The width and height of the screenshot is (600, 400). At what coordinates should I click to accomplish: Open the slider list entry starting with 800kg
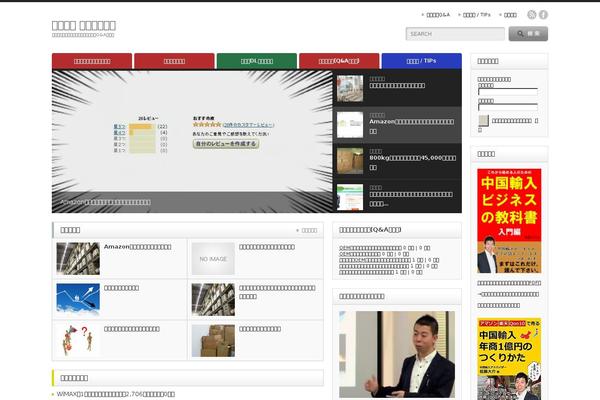(398, 161)
